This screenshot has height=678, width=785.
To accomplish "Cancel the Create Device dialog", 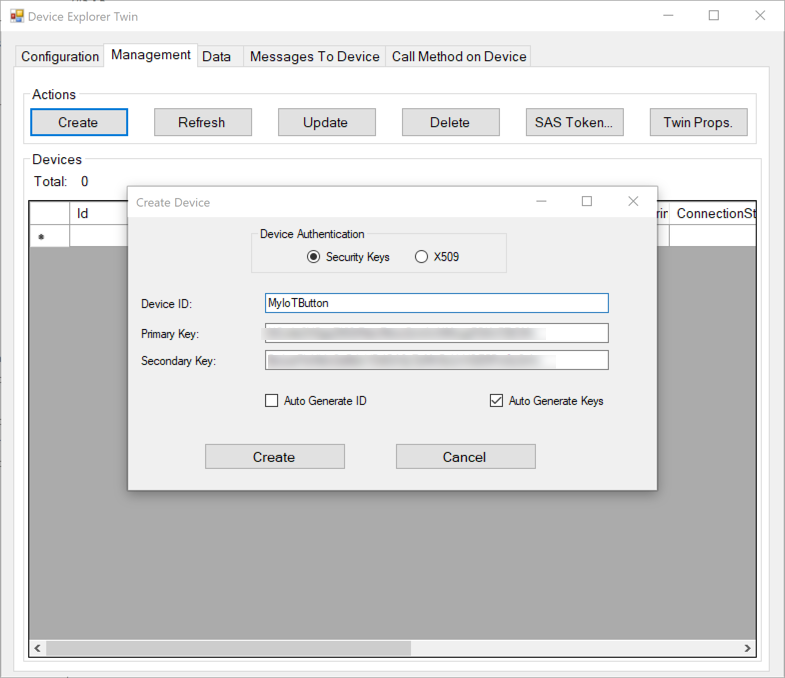I will [465, 457].
